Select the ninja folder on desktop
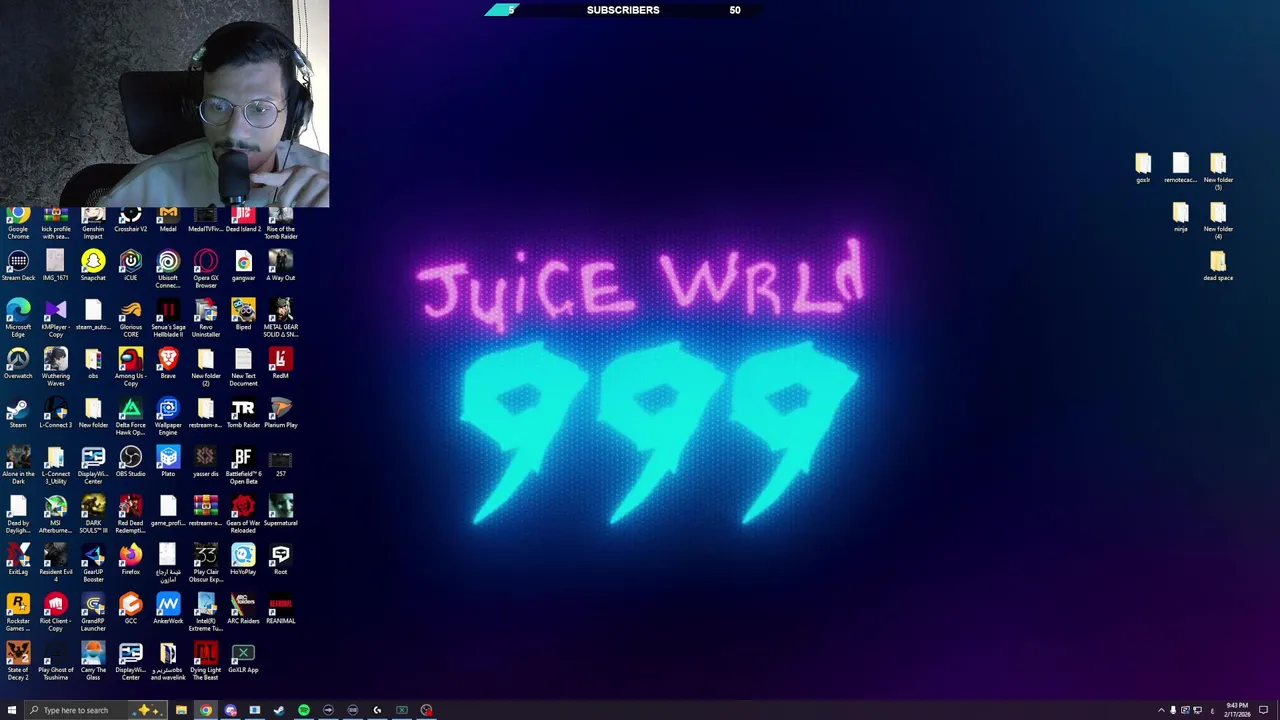The width and height of the screenshot is (1280, 720). 1181,217
